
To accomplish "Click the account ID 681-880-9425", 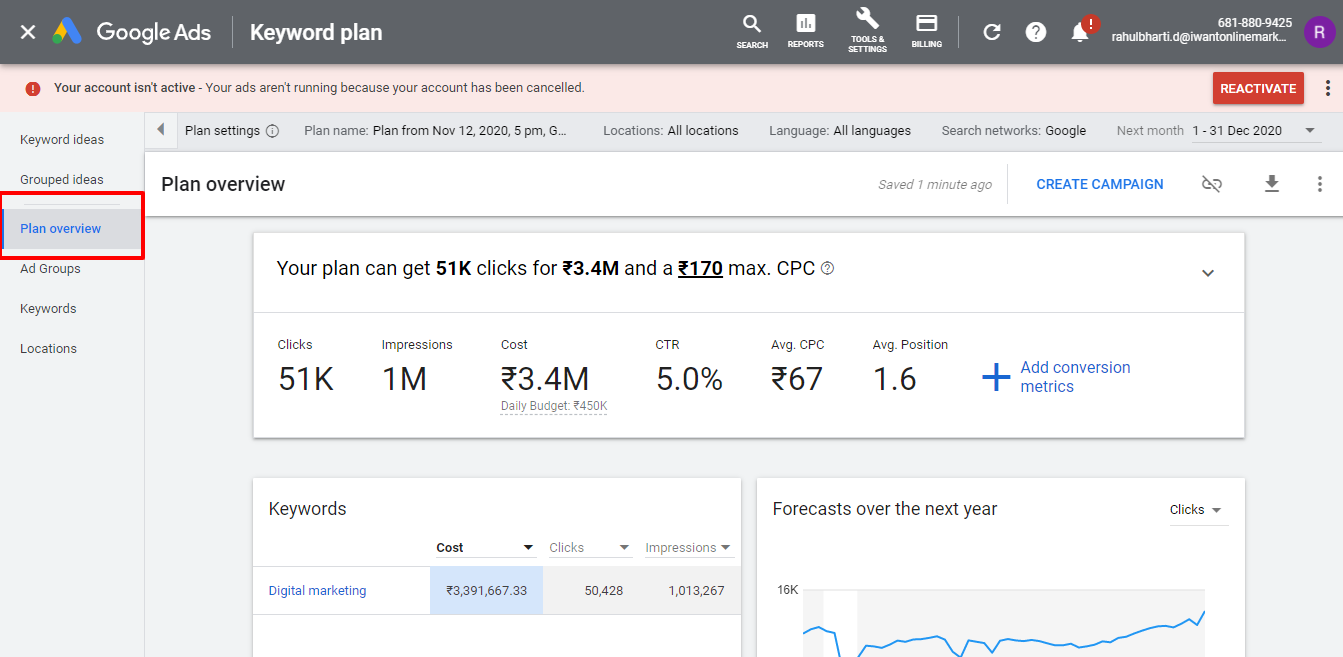I will (x=1254, y=23).
